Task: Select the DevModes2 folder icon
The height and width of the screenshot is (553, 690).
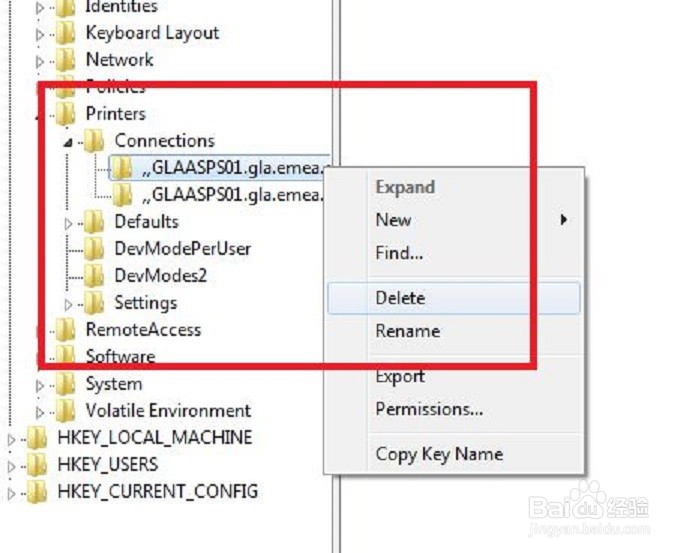Action: point(94,276)
